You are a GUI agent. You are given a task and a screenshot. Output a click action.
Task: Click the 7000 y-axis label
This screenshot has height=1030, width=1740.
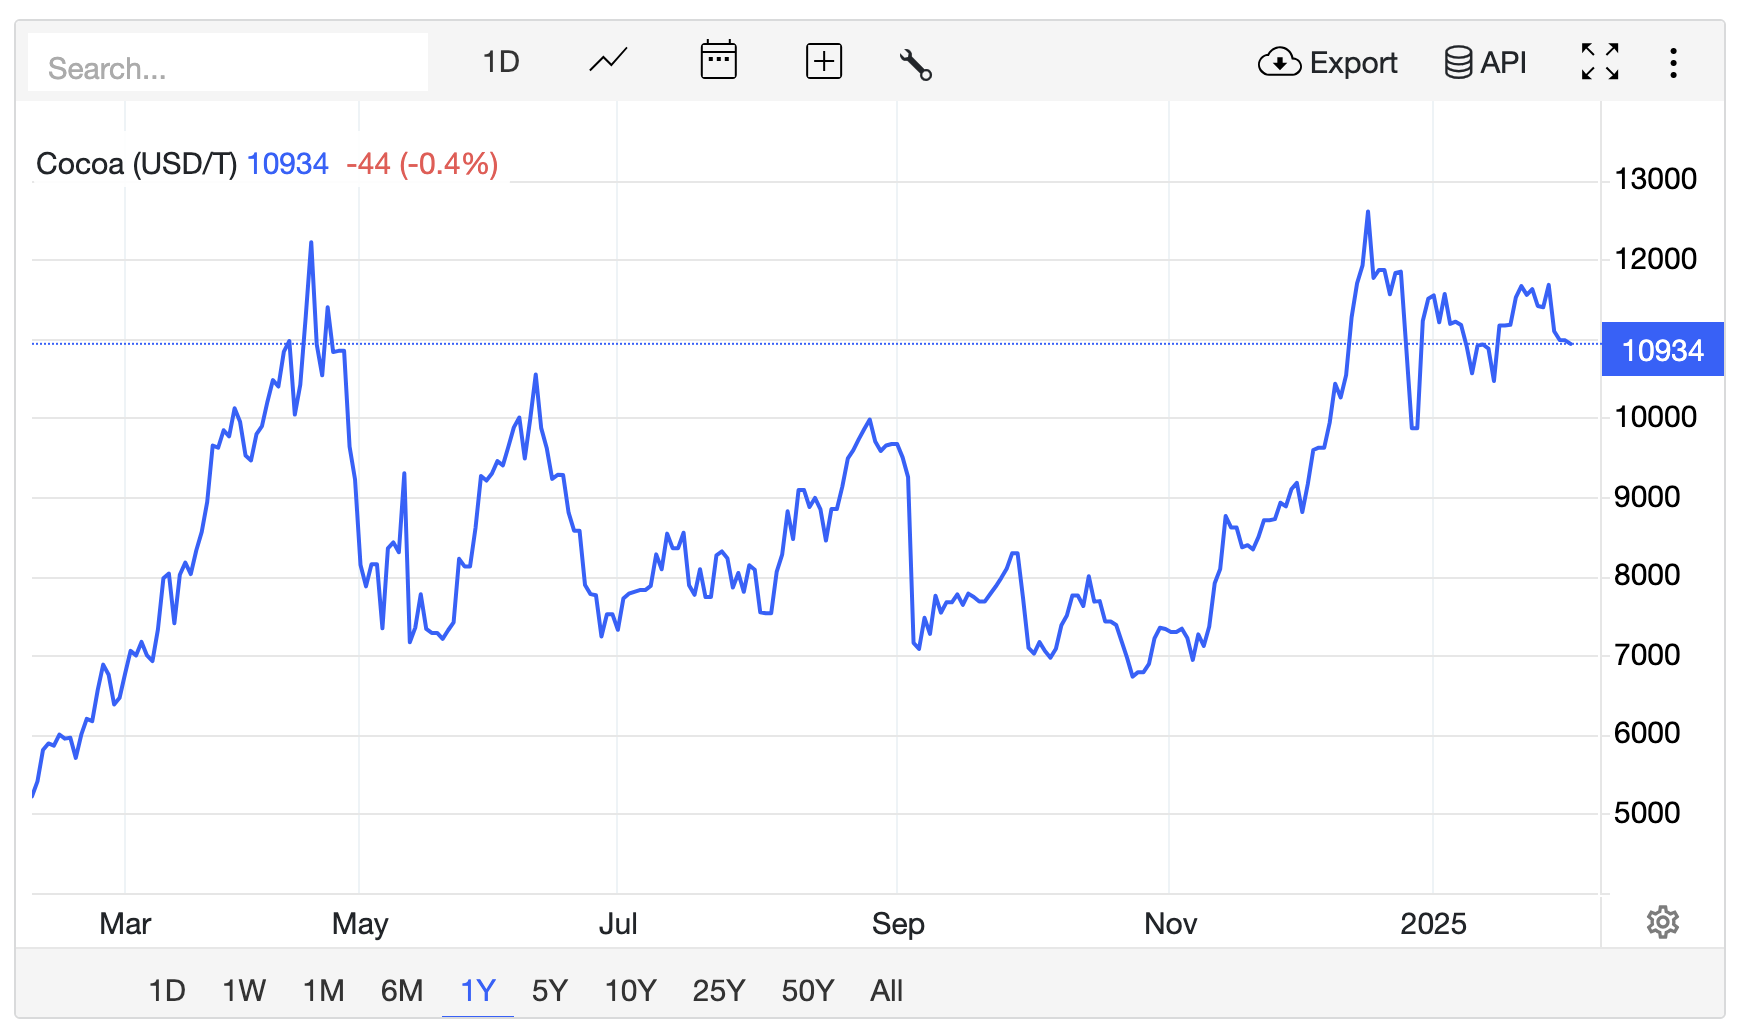[x=1647, y=655]
